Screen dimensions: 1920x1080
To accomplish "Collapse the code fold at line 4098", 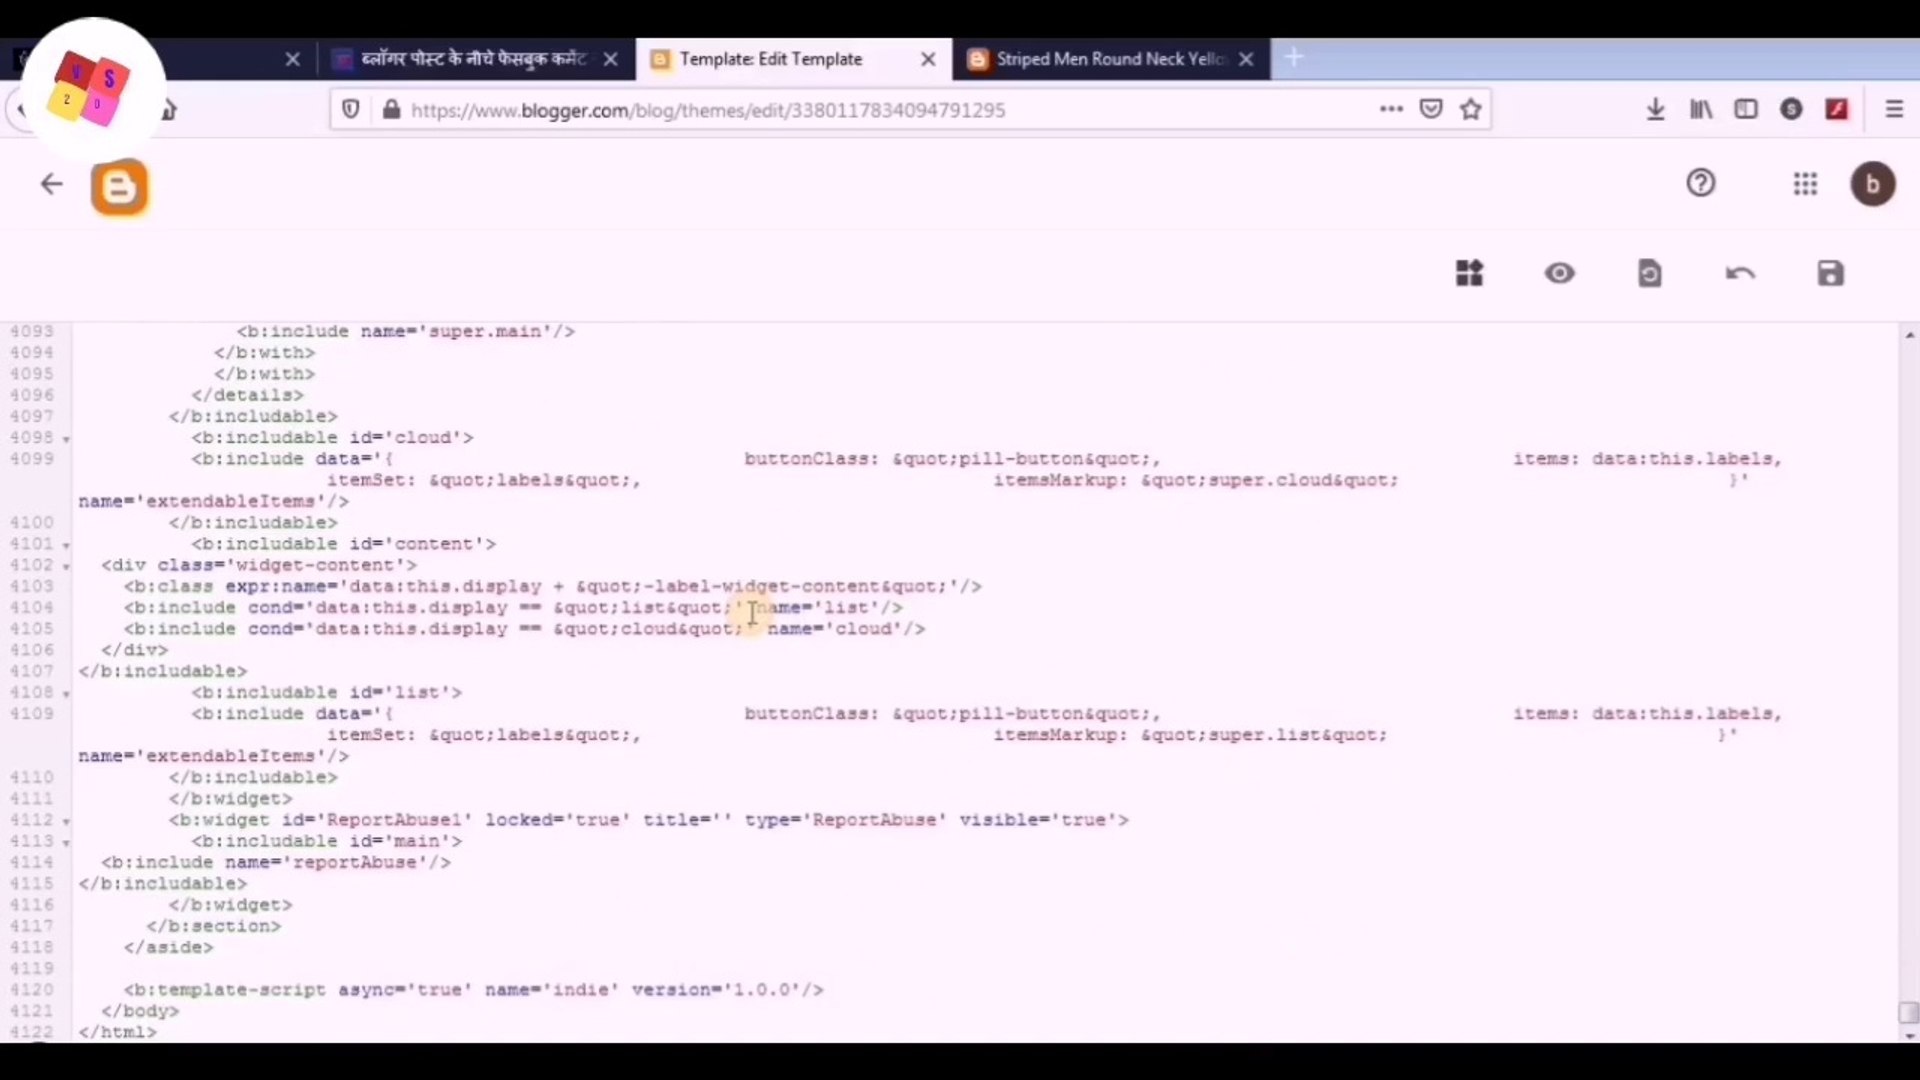I will coord(66,438).
